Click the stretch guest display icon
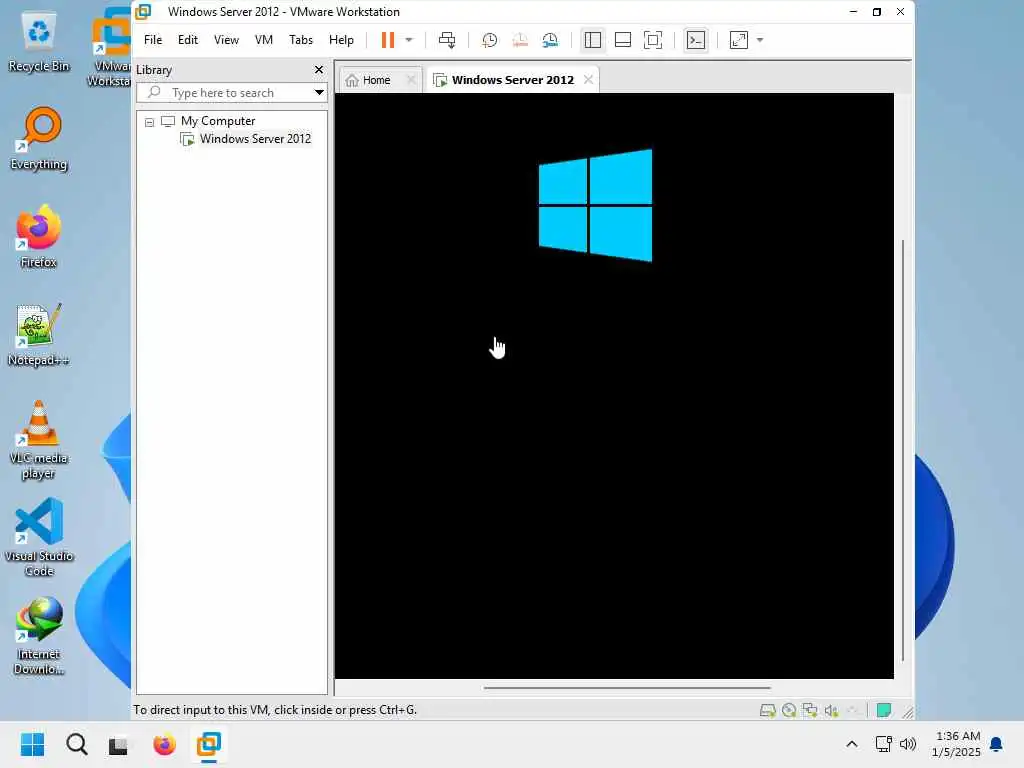 point(739,40)
